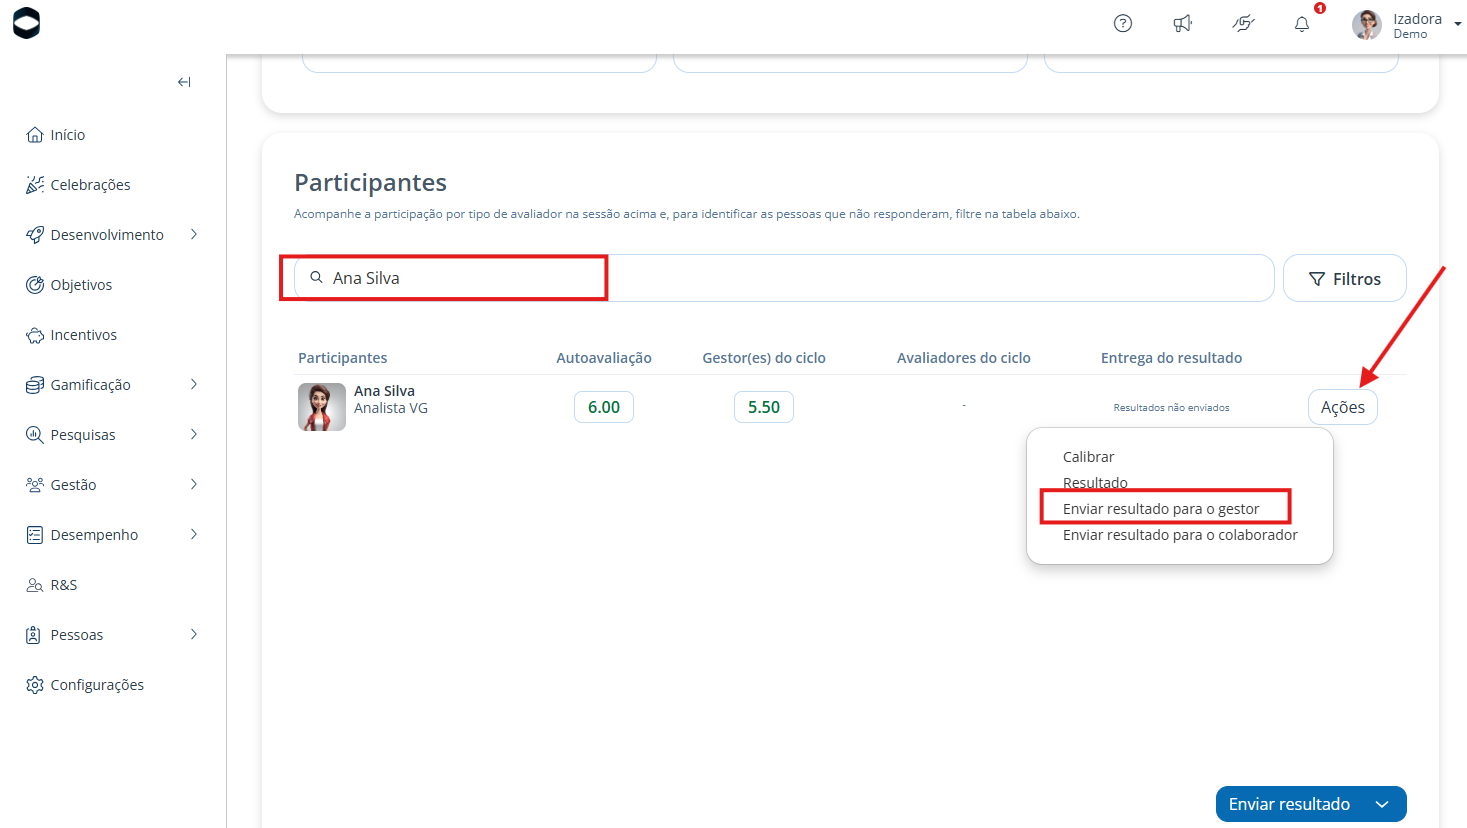Click the 6.00 Autoavaliação score

click(x=604, y=407)
